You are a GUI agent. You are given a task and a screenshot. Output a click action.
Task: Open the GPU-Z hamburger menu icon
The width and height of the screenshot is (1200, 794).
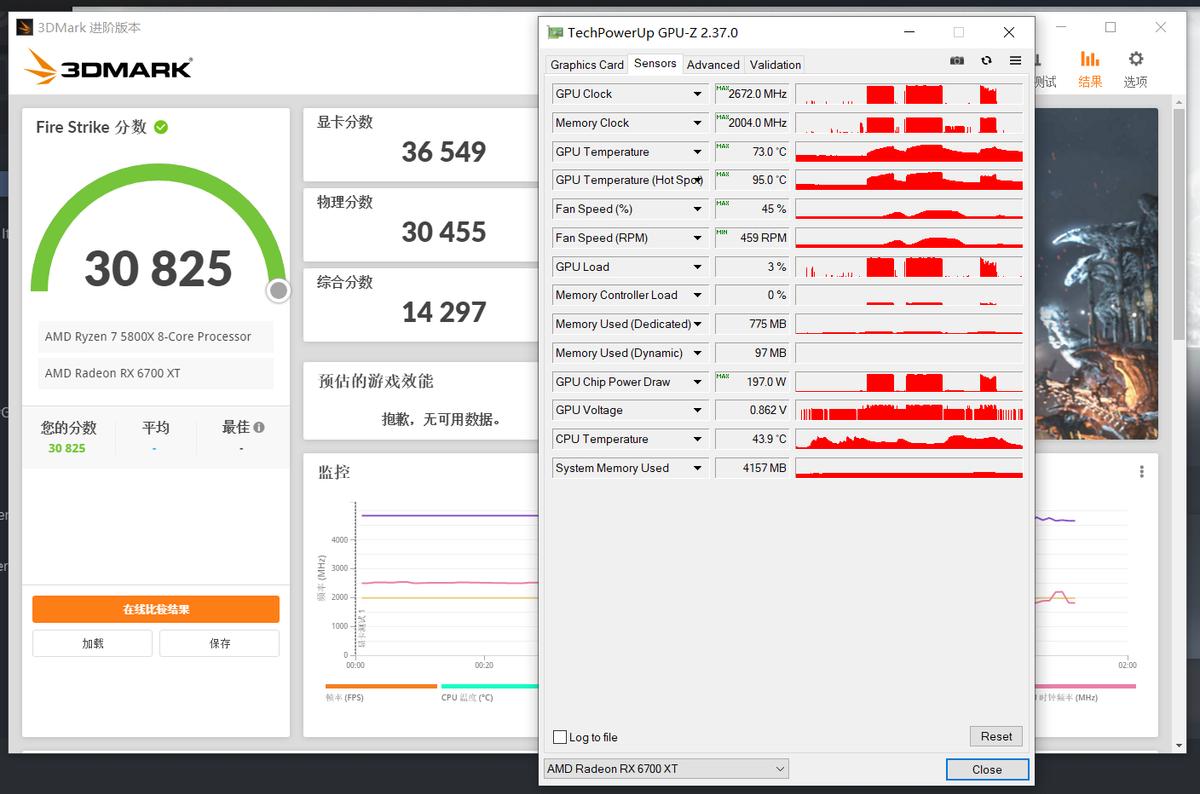click(x=1014, y=60)
